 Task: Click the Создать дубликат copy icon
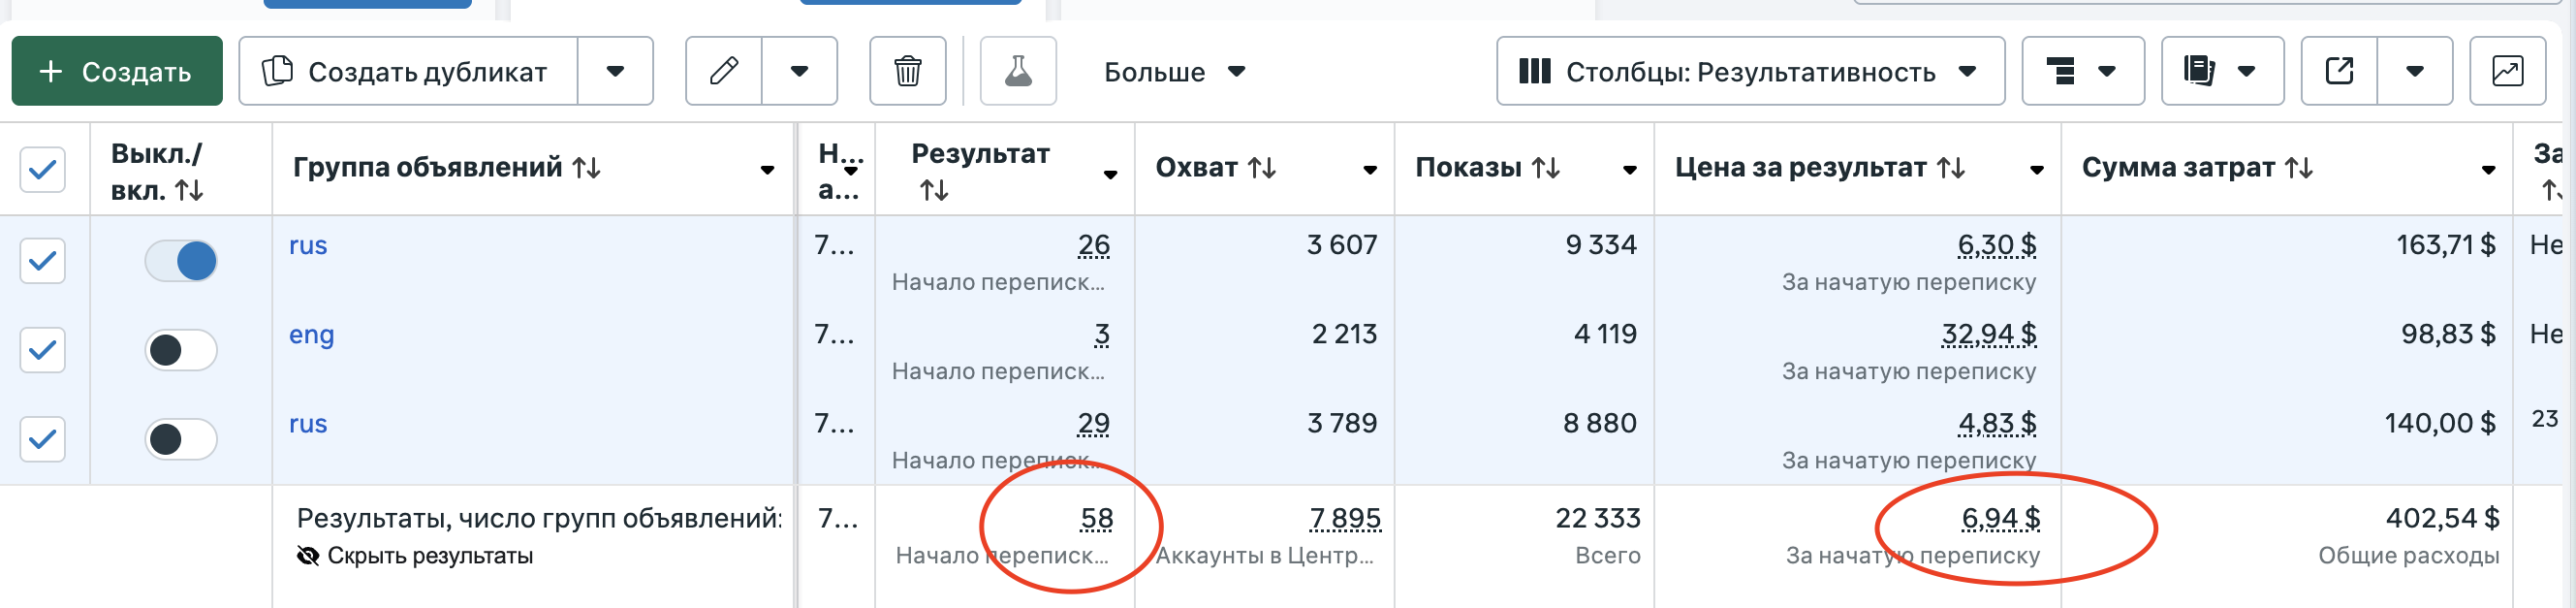(x=279, y=71)
